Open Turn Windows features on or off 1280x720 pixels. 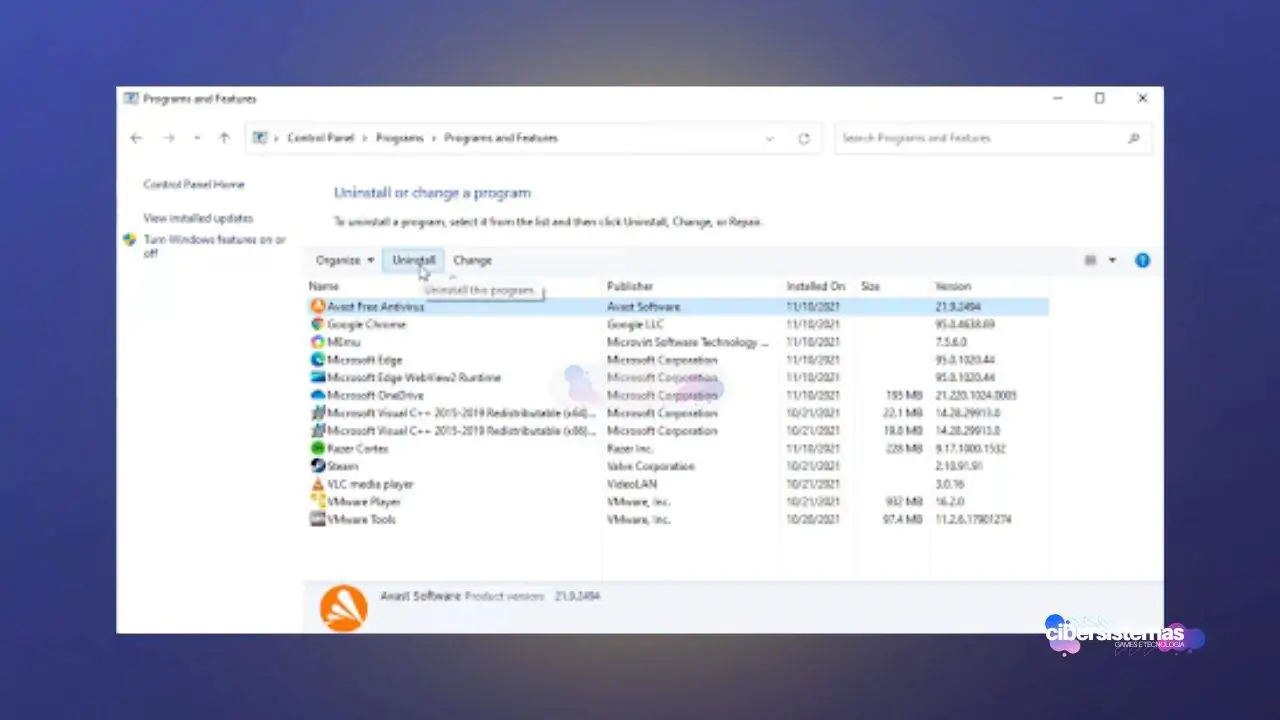click(x=214, y=247)
